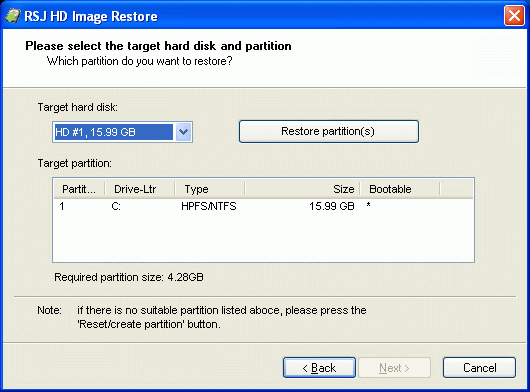The image size is (530, 392).
Task: Click the HPFS/NTFS type cell
Action: 209,206
